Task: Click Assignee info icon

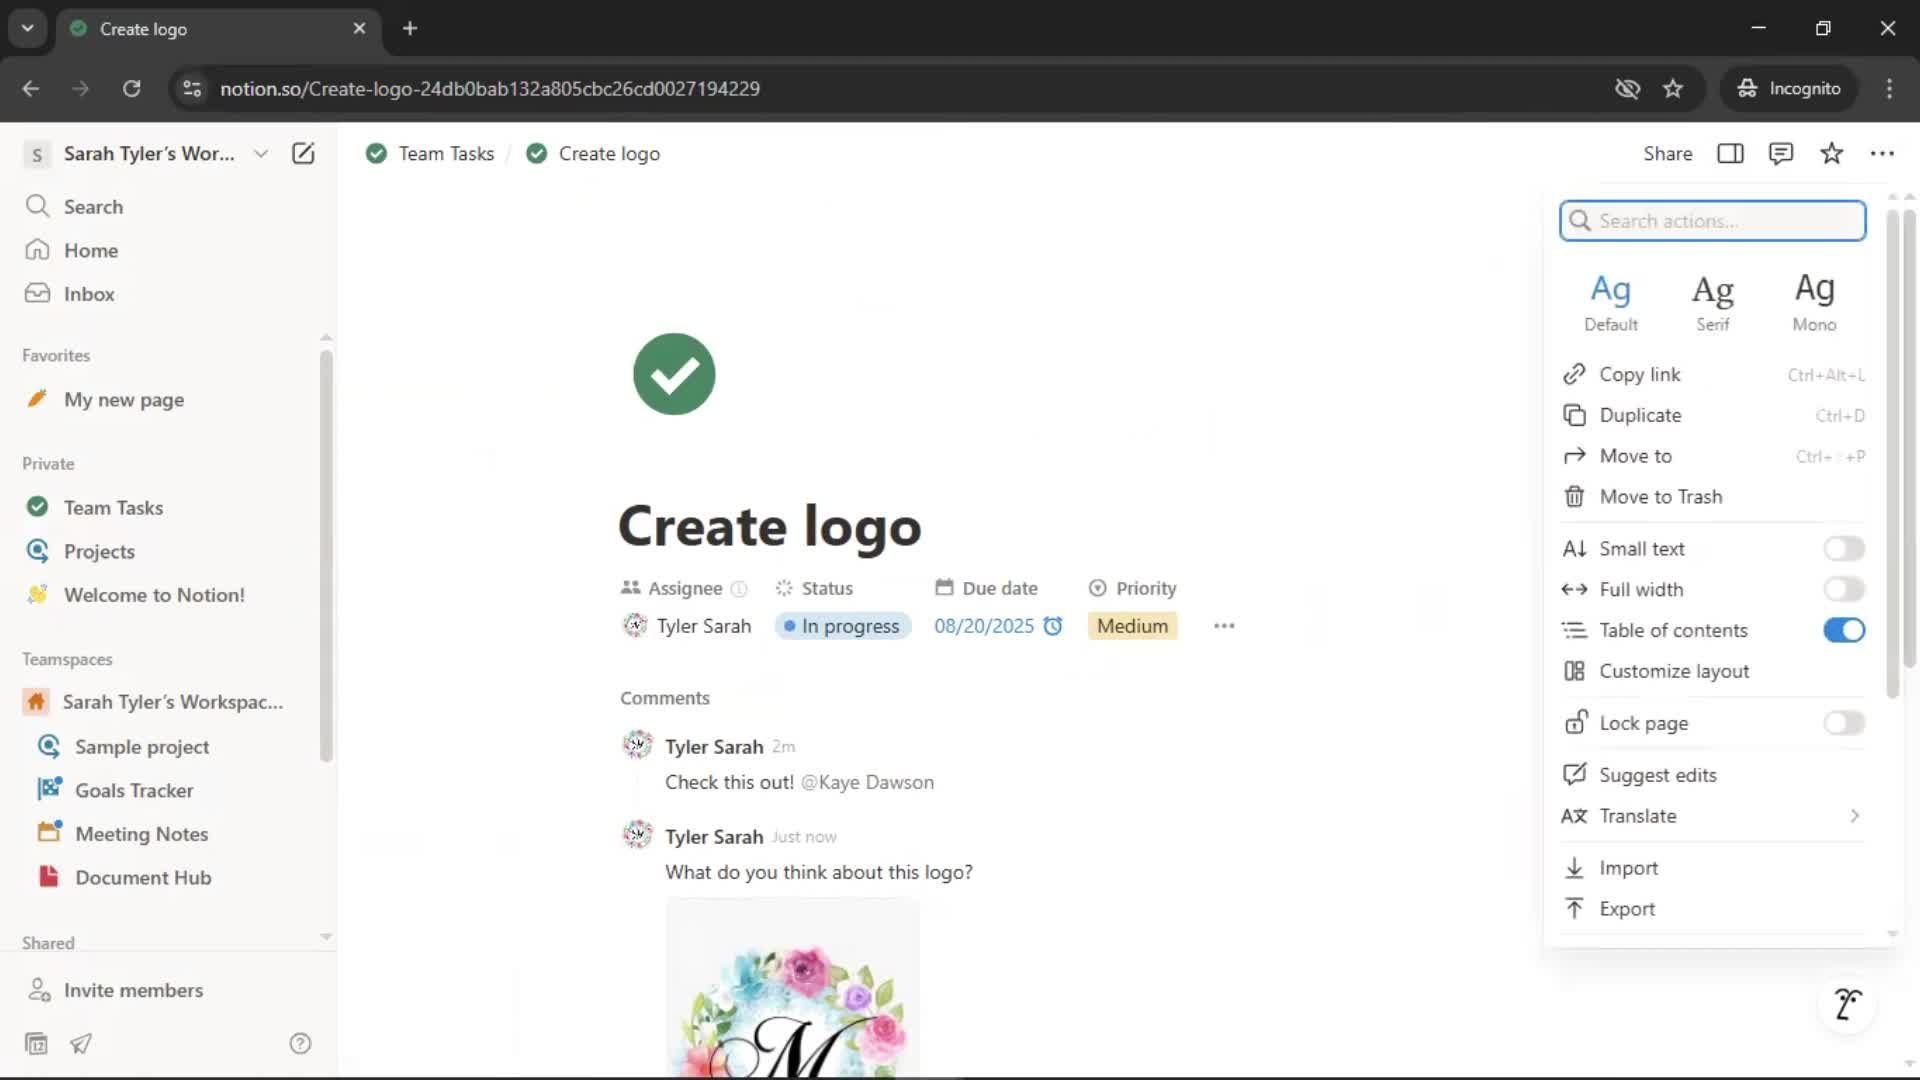Action: pyautogui.click(x=739, y=589)
